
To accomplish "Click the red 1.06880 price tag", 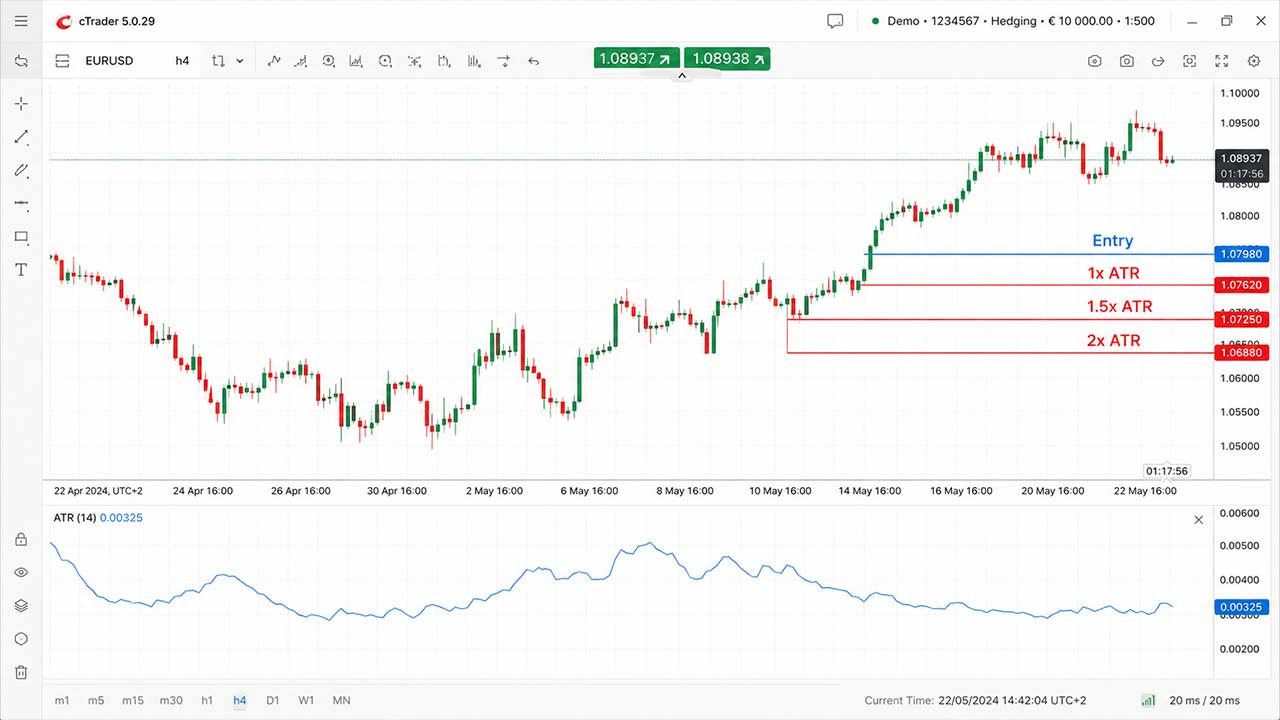I will [x=1241, y=353].
